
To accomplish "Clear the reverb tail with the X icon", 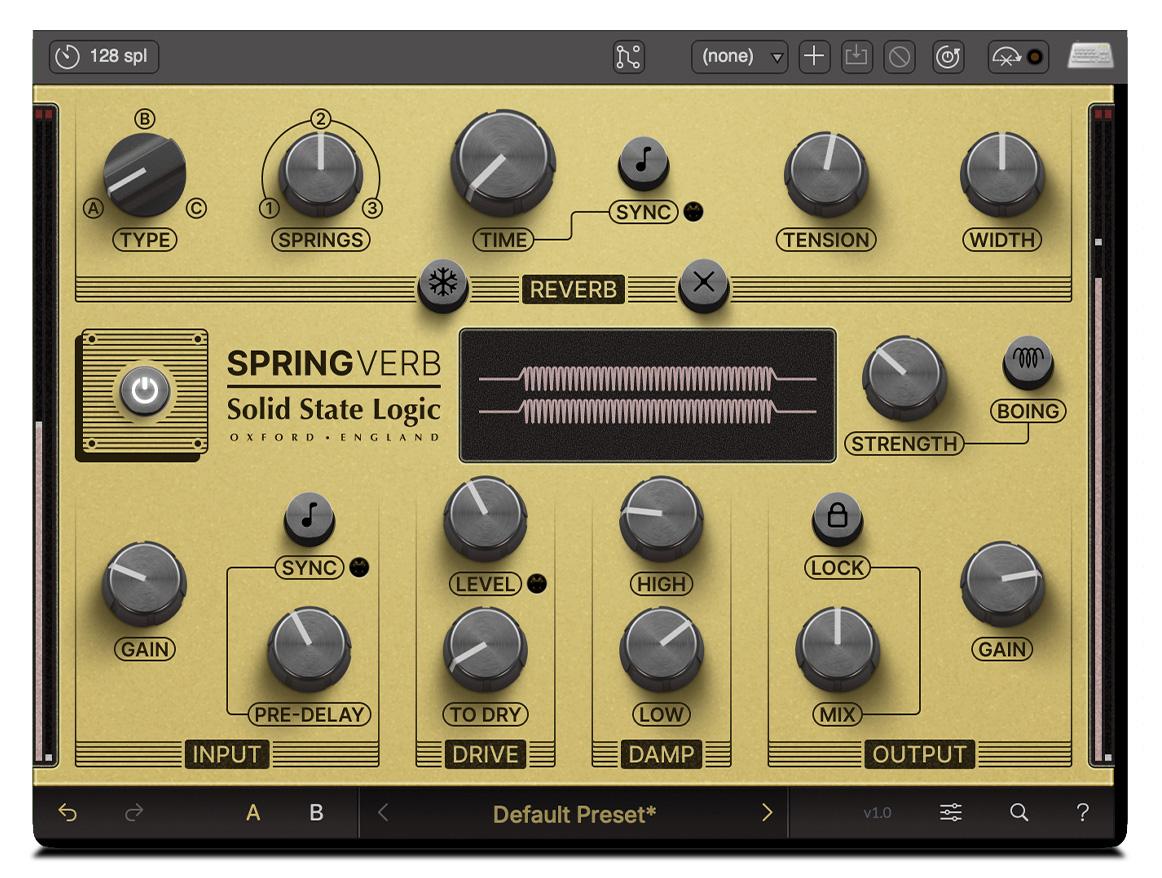I will coord(704,284).
